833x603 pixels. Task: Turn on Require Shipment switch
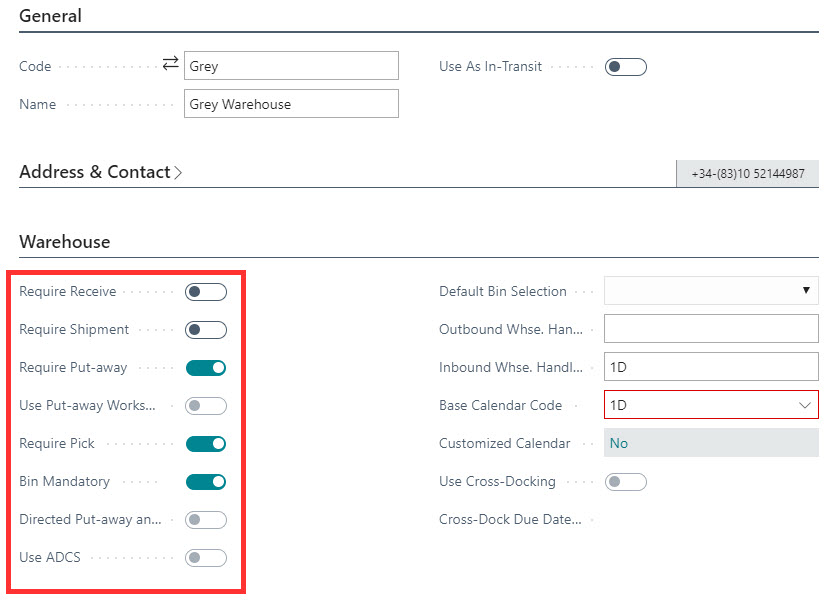pyautogui.click(x=206, y=330)
